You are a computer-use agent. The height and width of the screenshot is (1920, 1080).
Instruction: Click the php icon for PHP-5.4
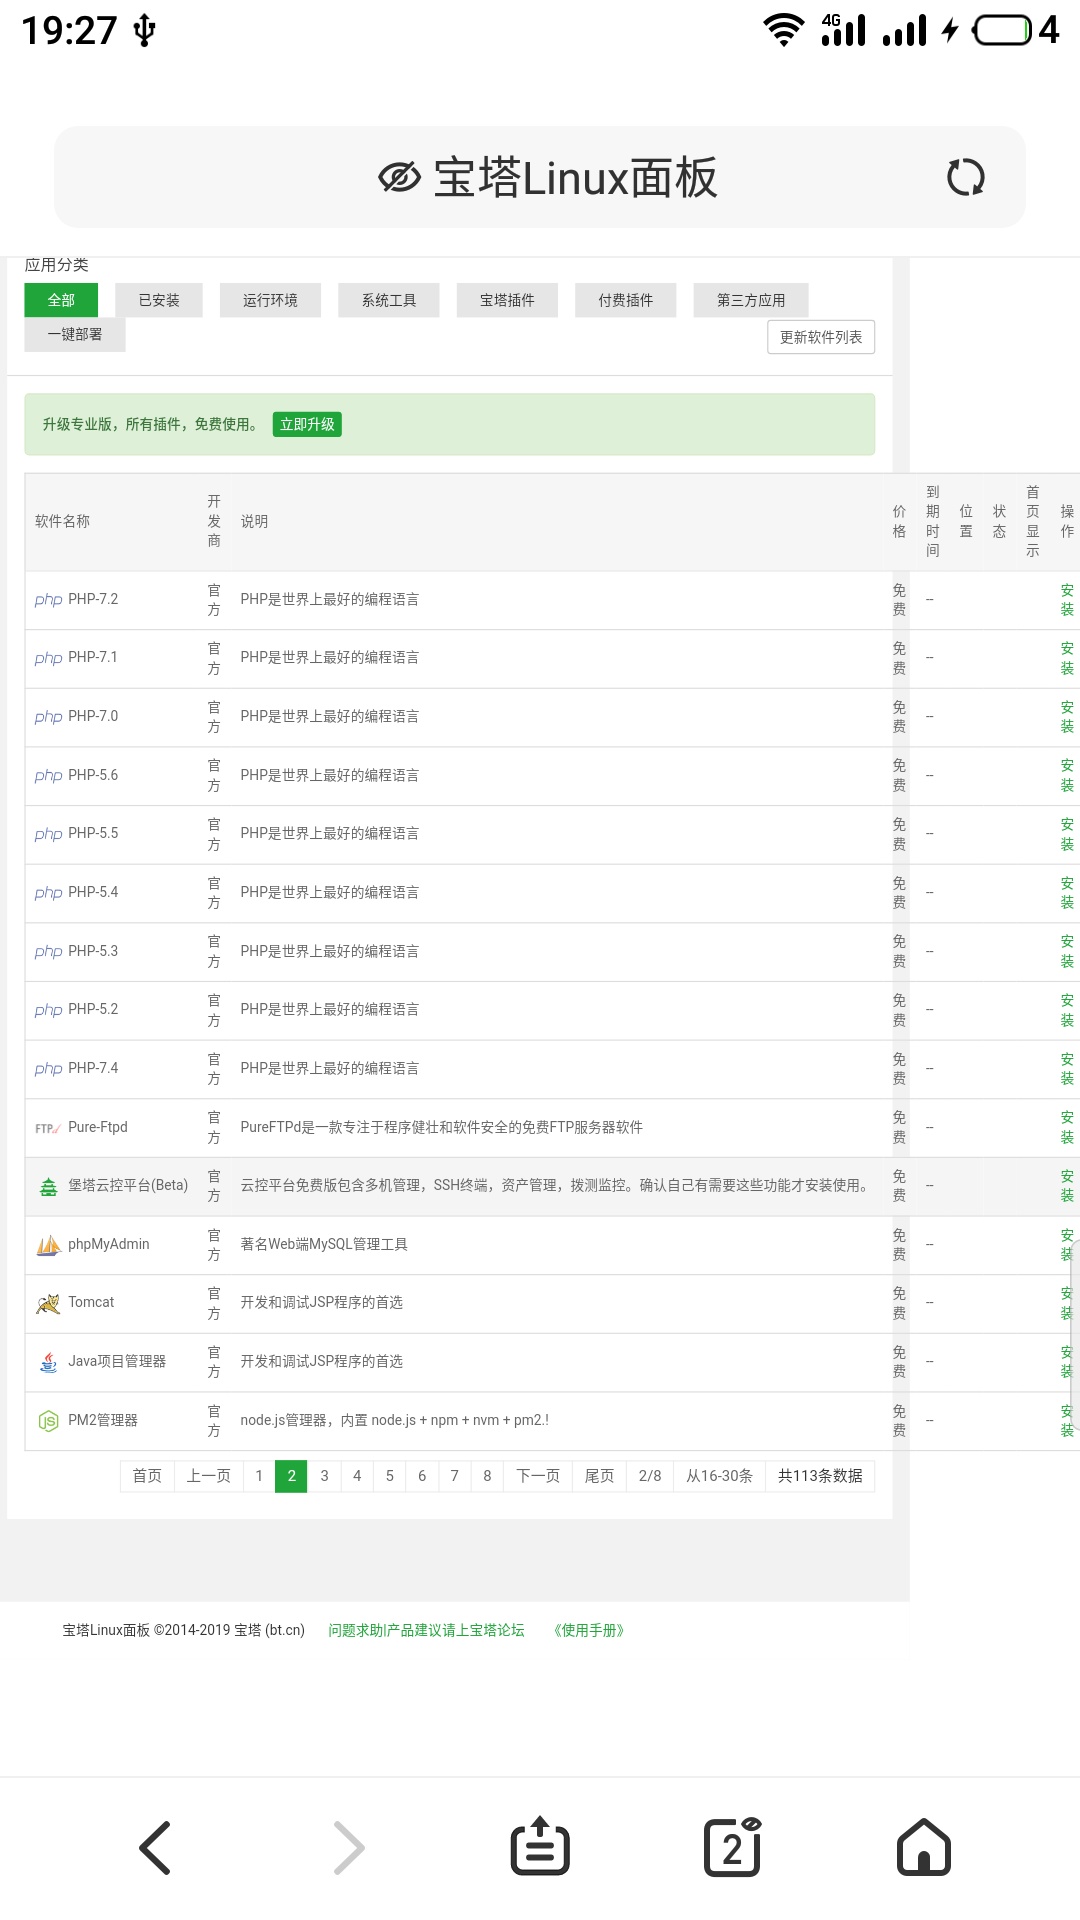coord(48,893)
